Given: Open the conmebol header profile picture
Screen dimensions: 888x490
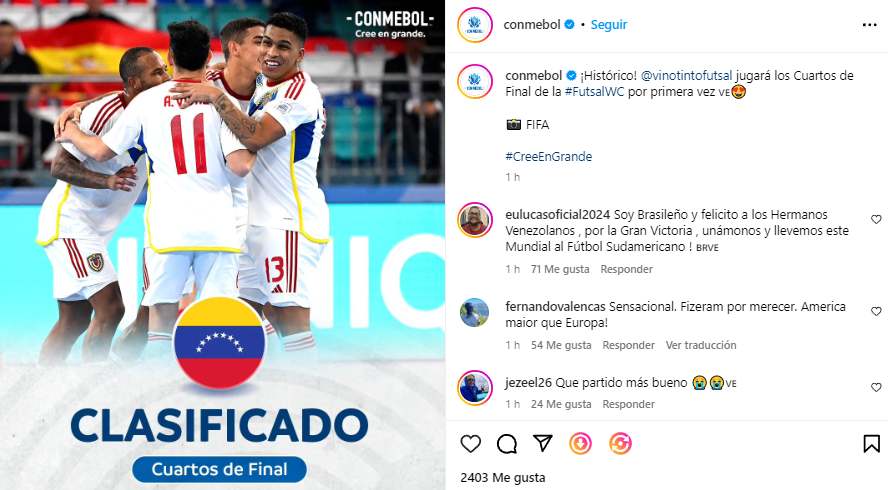Looking at the screenshot, I should pyautogui.click(x=475, y=25).
